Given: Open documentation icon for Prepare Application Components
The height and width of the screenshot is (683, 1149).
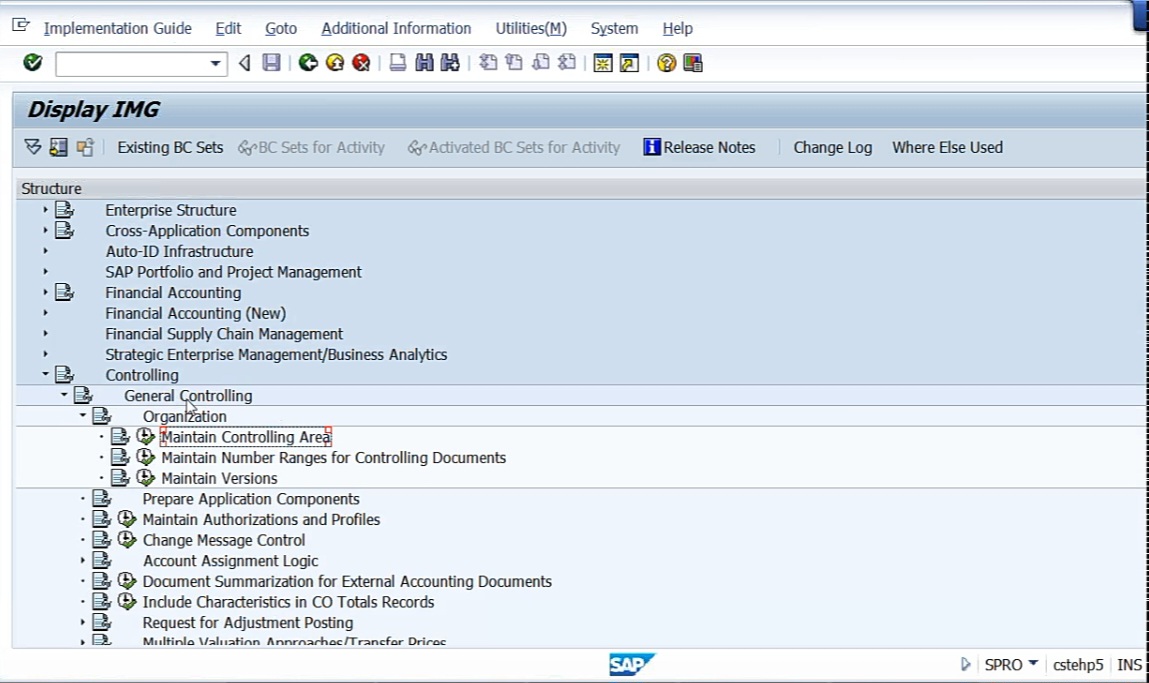Looking at the screenshot, I should (101, 498).
